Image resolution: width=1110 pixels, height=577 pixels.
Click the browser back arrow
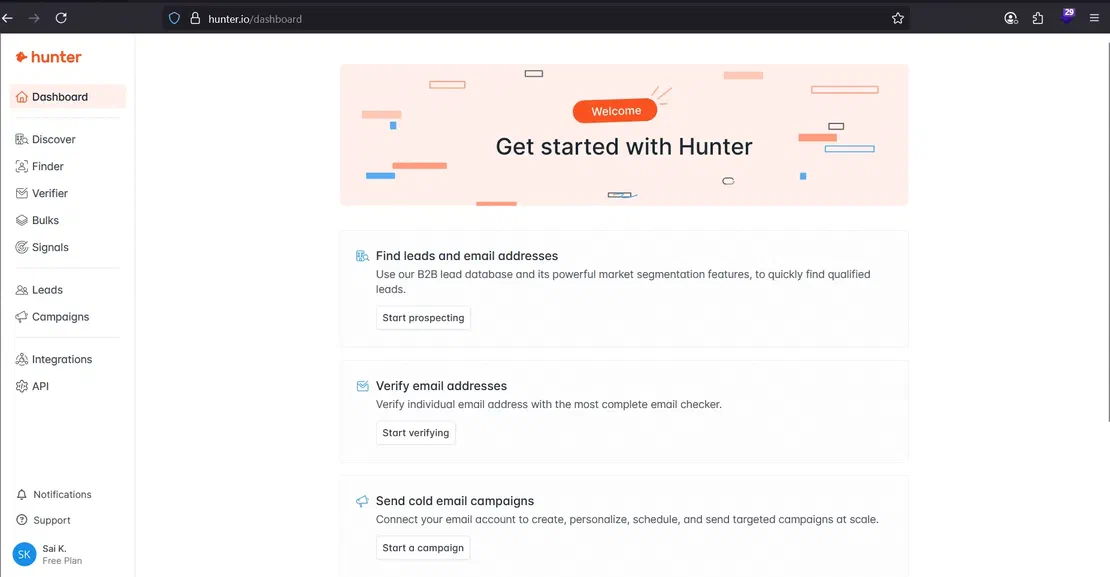tap(8, 18)
